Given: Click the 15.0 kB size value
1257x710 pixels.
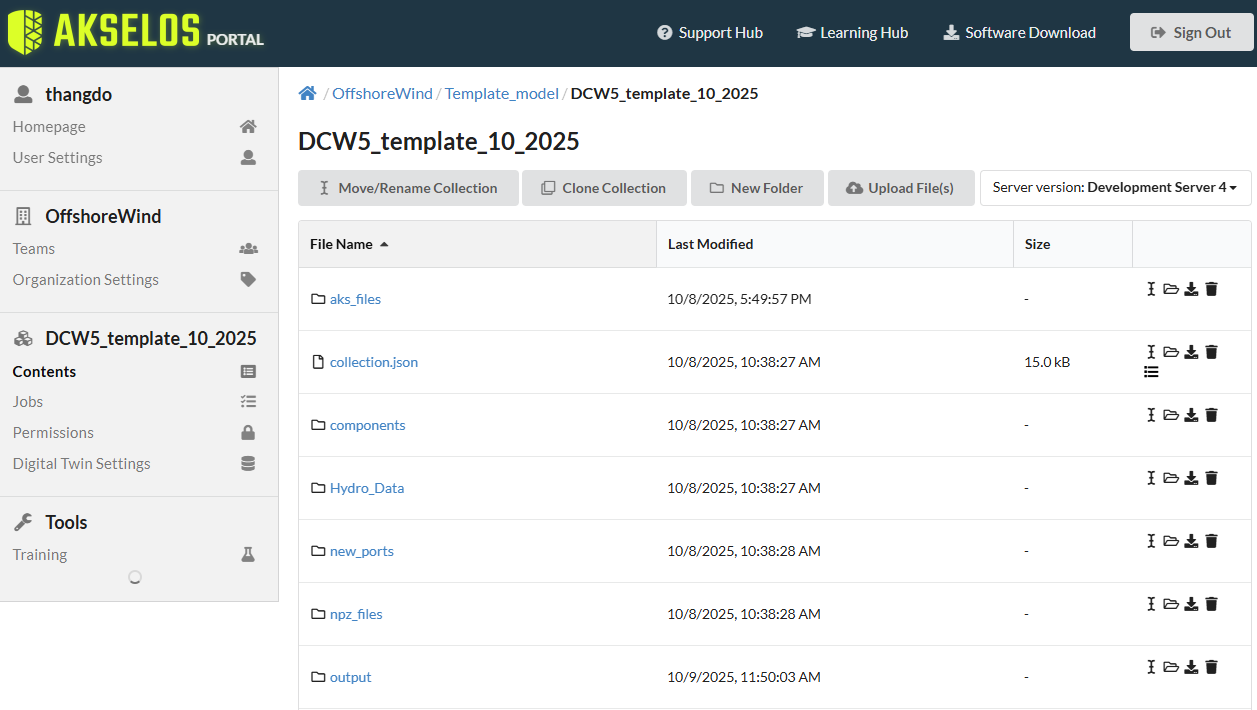Looking at the screenshot, I should (x=1047, y=362).
